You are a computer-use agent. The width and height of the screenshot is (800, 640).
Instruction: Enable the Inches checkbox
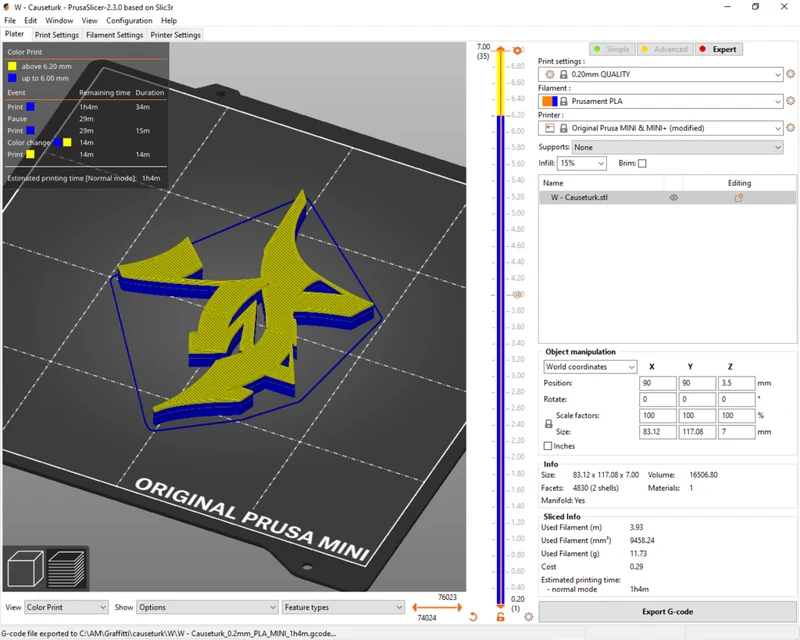pyautogui.click(x=548, y=446)
